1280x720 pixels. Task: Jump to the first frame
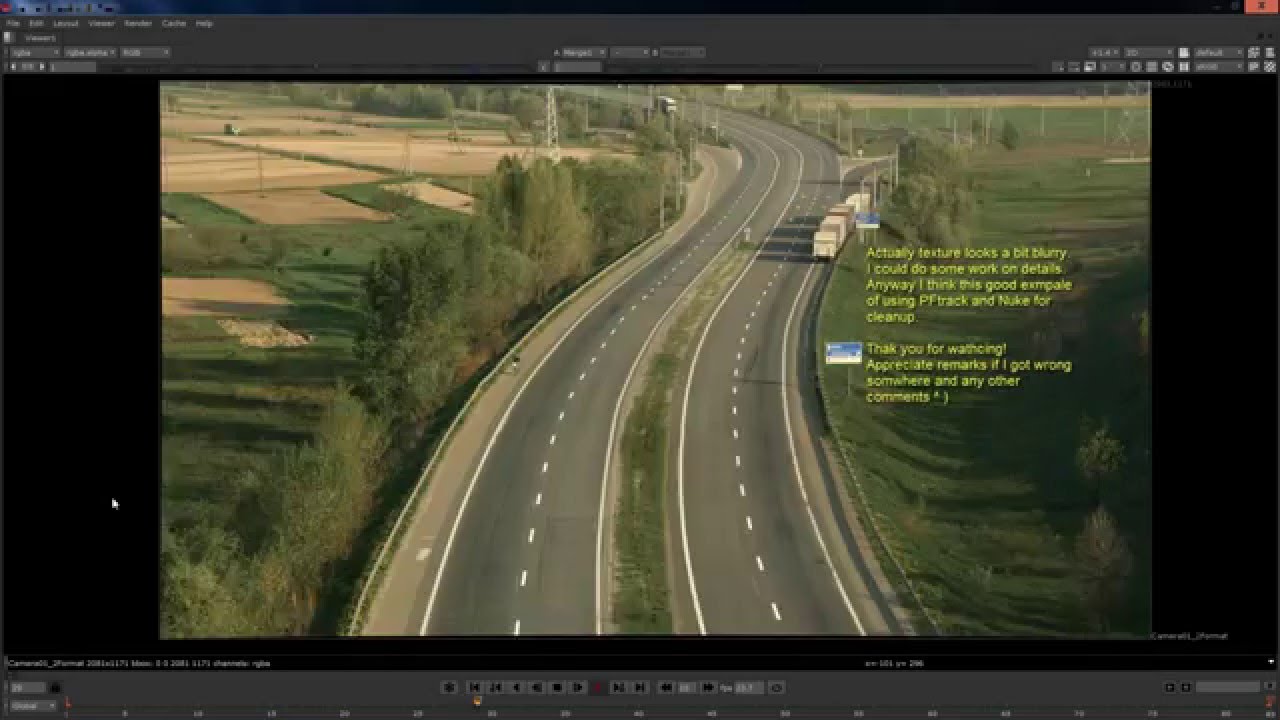tap(475, 687)
